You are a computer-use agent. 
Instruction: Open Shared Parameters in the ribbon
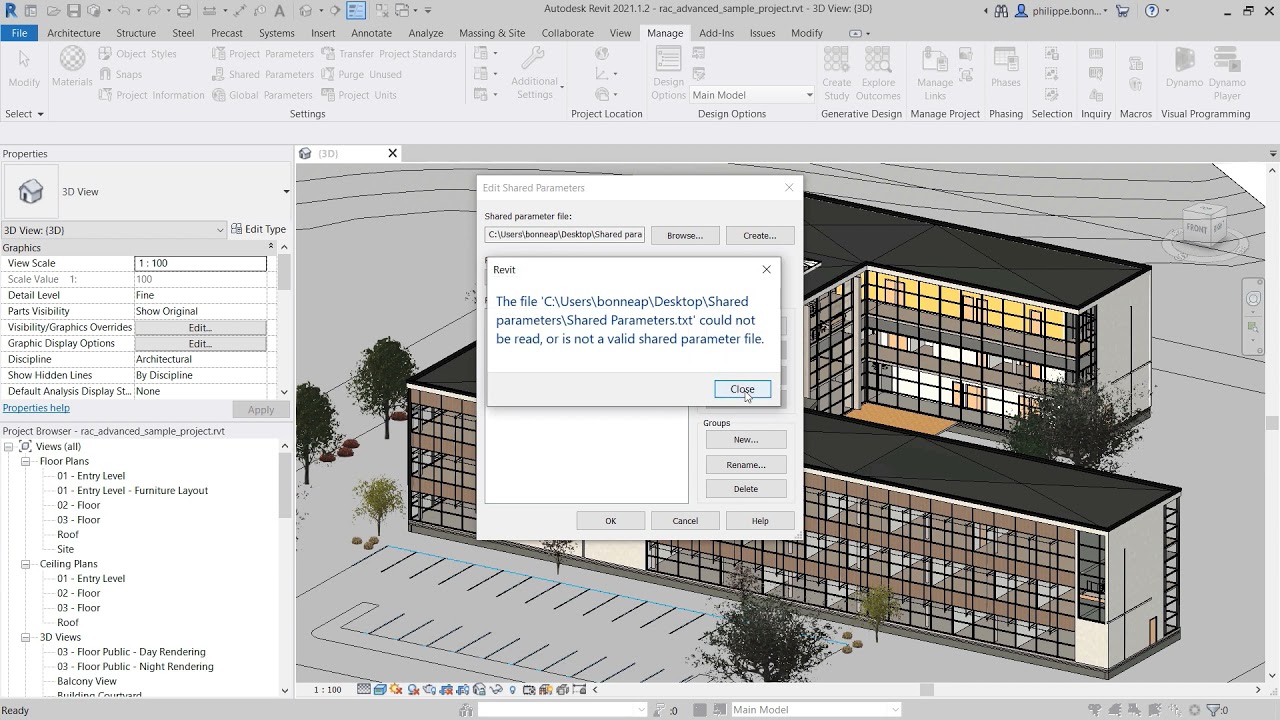click(x=263, y=74)
